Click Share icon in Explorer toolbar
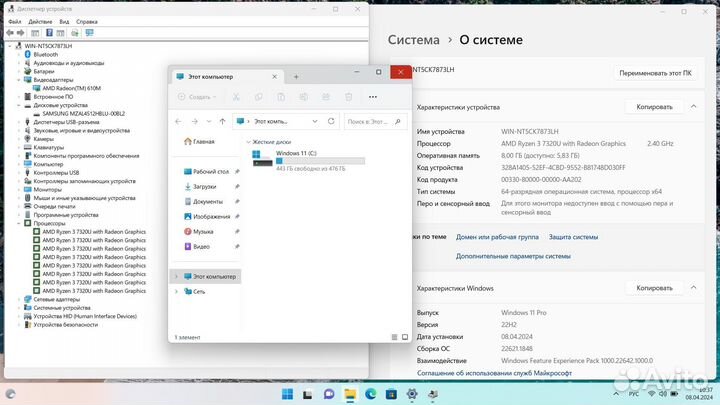720x405 pixels. coord(326,97)
